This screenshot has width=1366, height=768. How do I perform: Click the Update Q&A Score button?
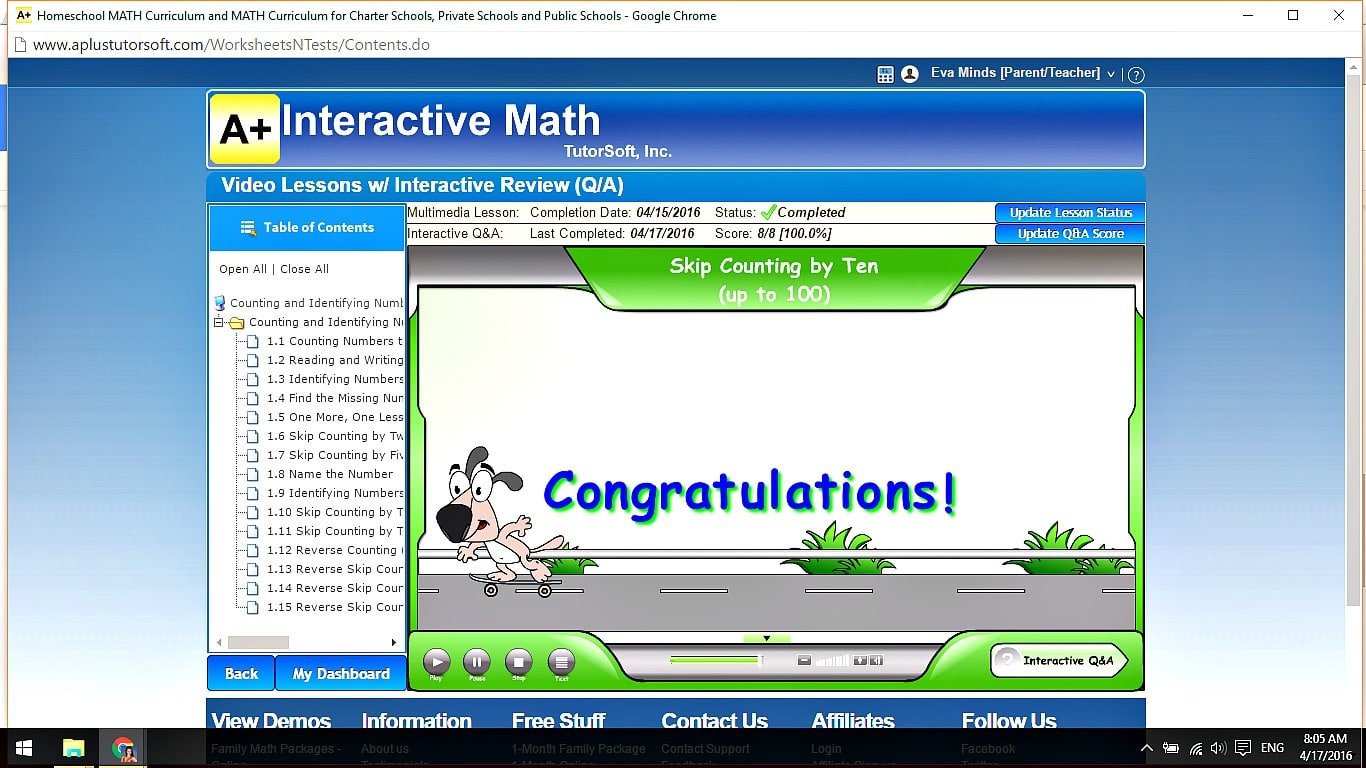(1069, 233)
